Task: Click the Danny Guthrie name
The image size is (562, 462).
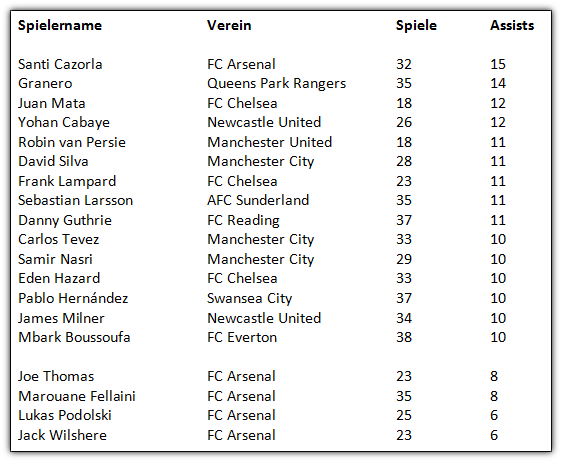Action: [x=65, y=220]
